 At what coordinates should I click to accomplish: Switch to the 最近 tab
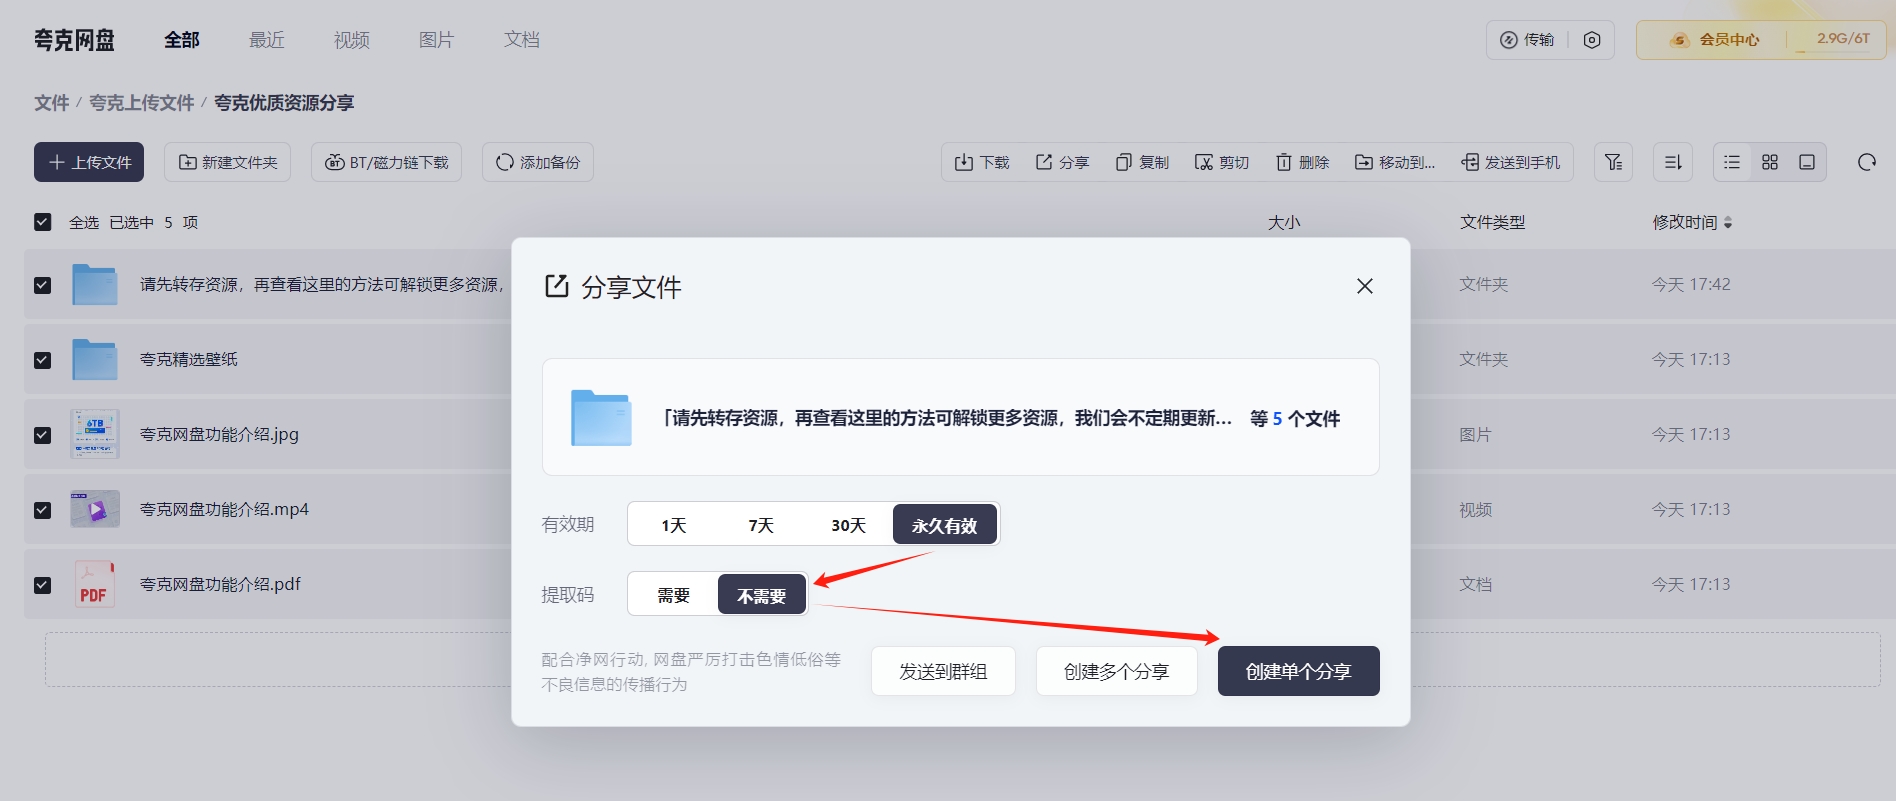point(267,40)
